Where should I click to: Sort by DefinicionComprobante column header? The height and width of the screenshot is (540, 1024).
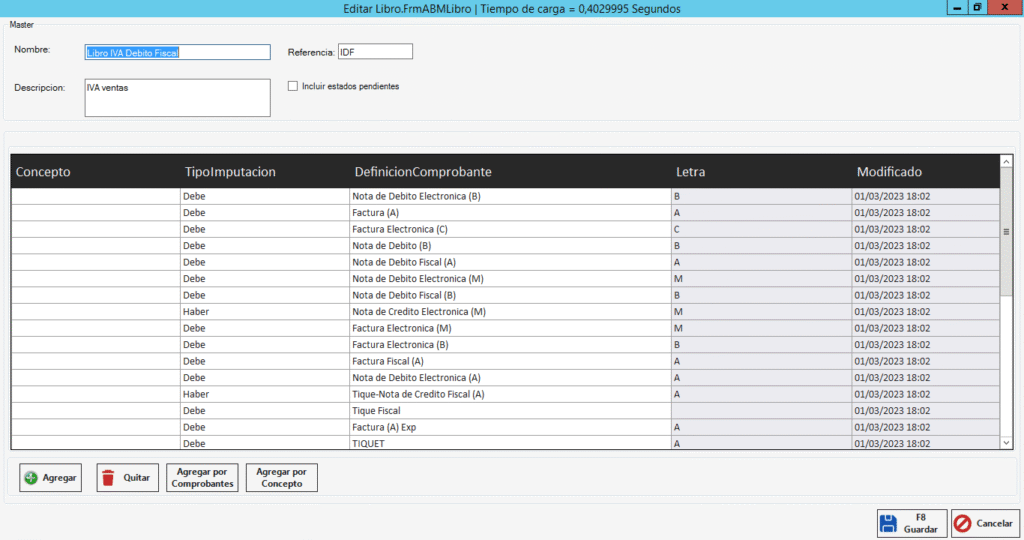423,172
